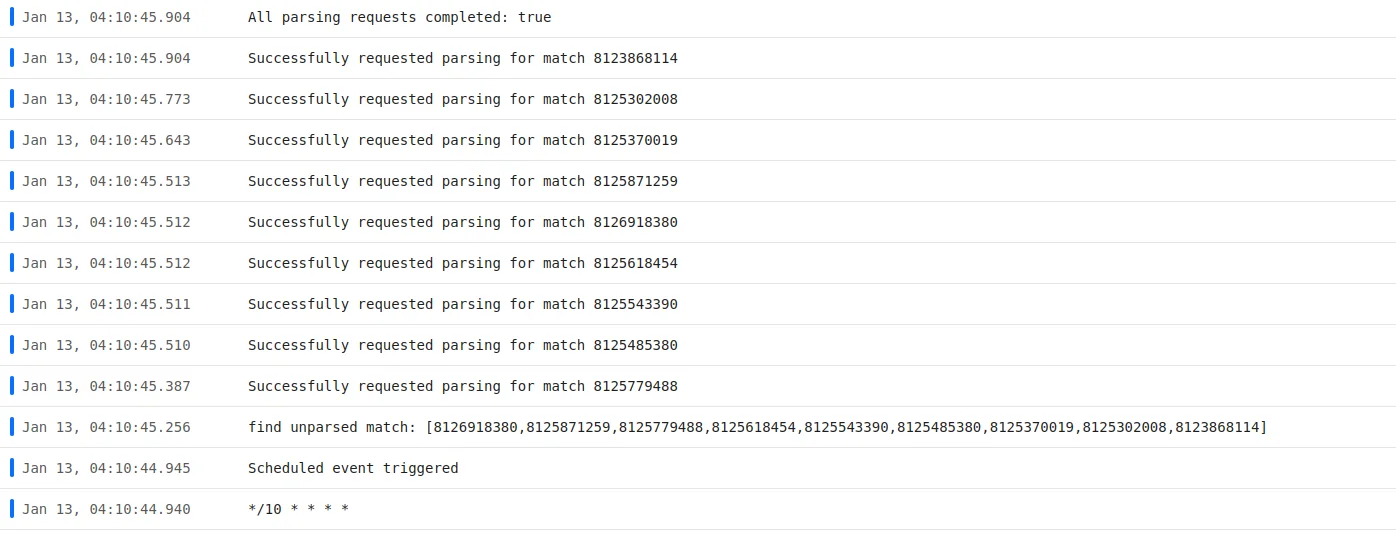Click the "Scheduled event triggered" message
This screenshot has height=536, width=1396.
[353, 468]
